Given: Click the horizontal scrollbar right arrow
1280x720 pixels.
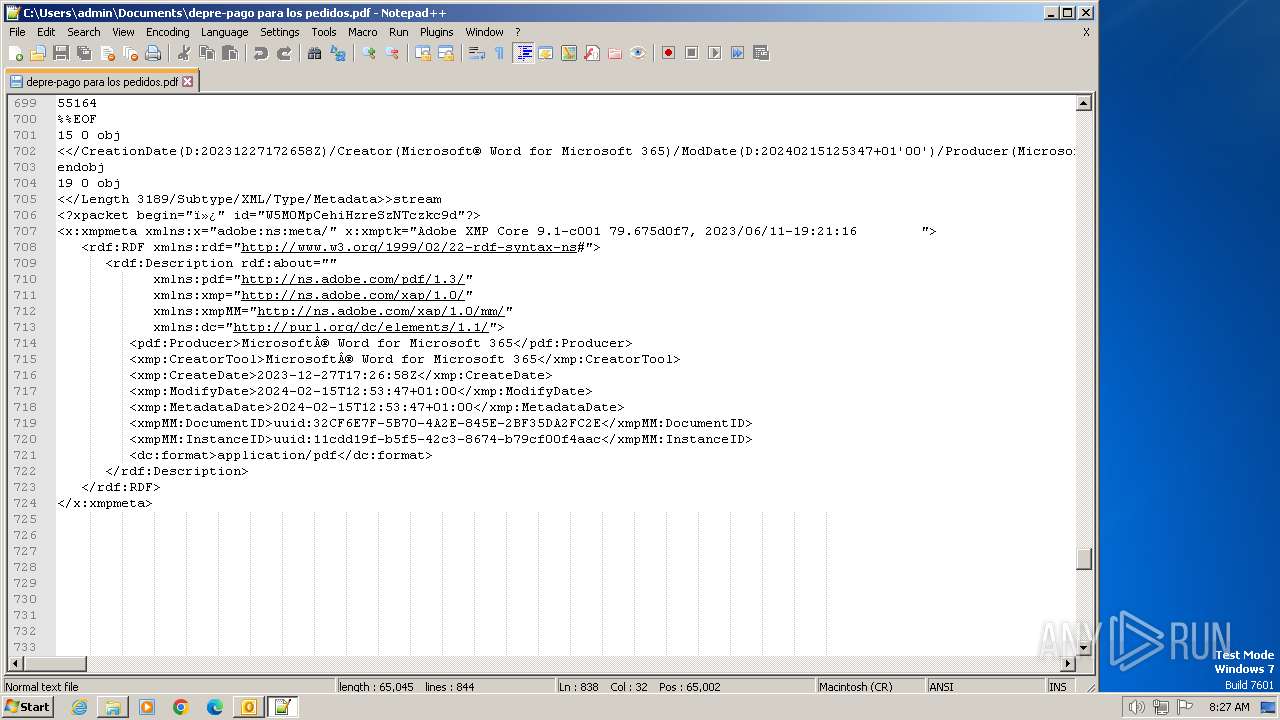Looking at the screenshot, I should coord(1067,663).
